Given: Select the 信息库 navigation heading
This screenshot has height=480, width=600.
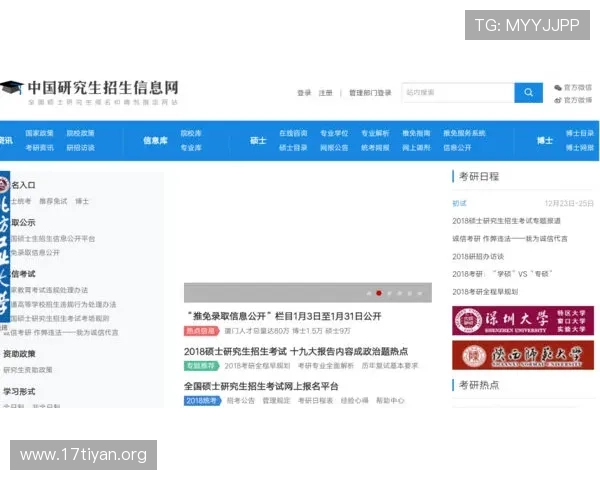Looking at the screenshot, I should click(x=155, y=140).
